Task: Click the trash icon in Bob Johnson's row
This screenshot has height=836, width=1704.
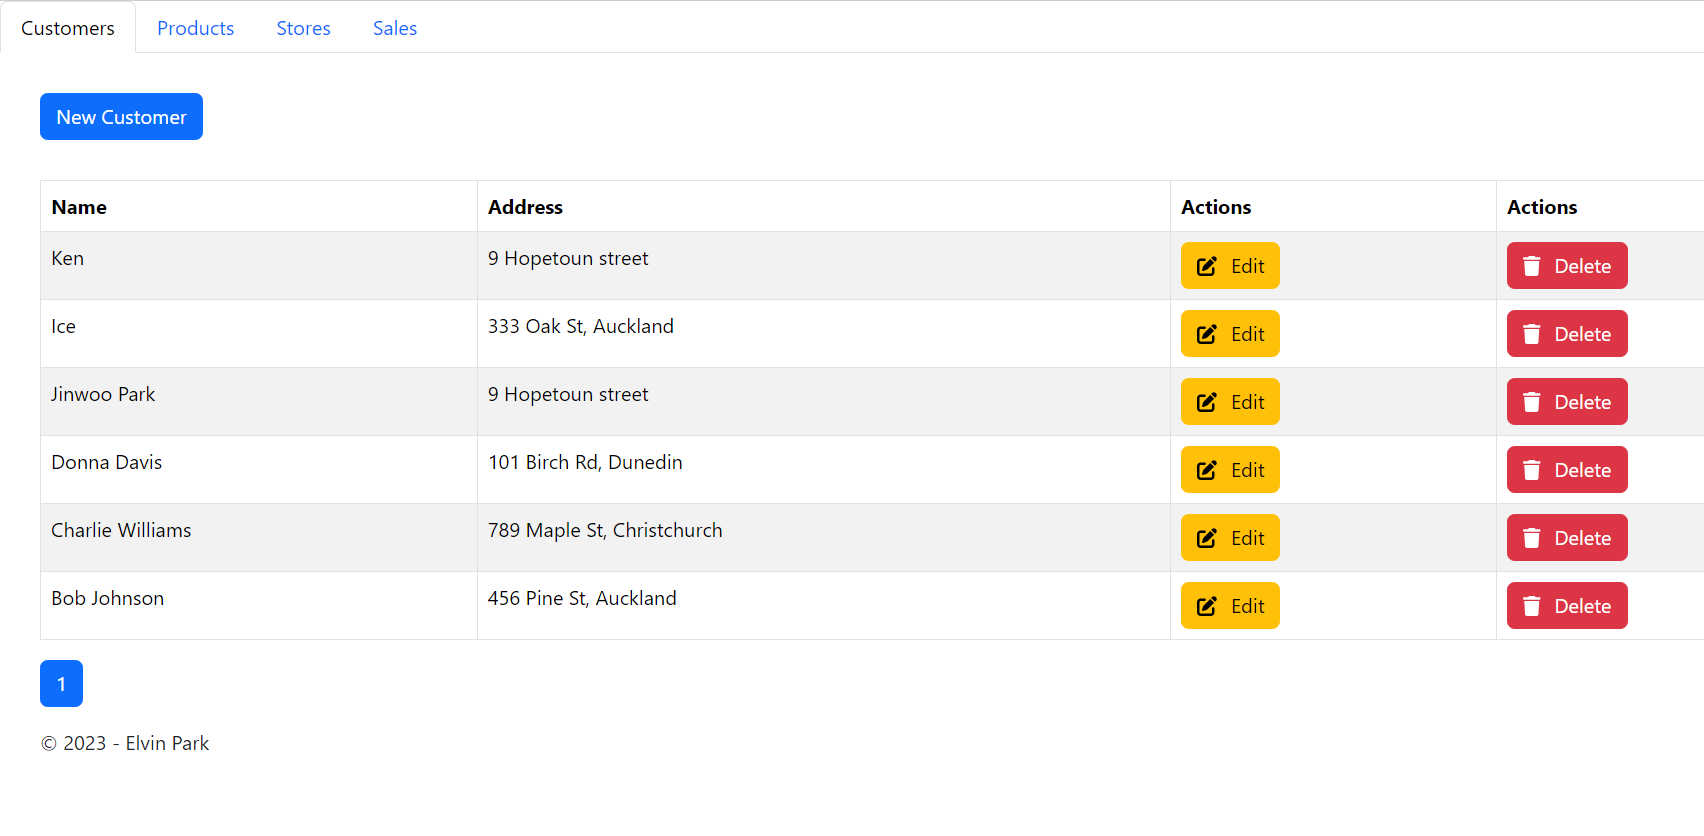Action: pyautogui.click(x=1531, y=606)
